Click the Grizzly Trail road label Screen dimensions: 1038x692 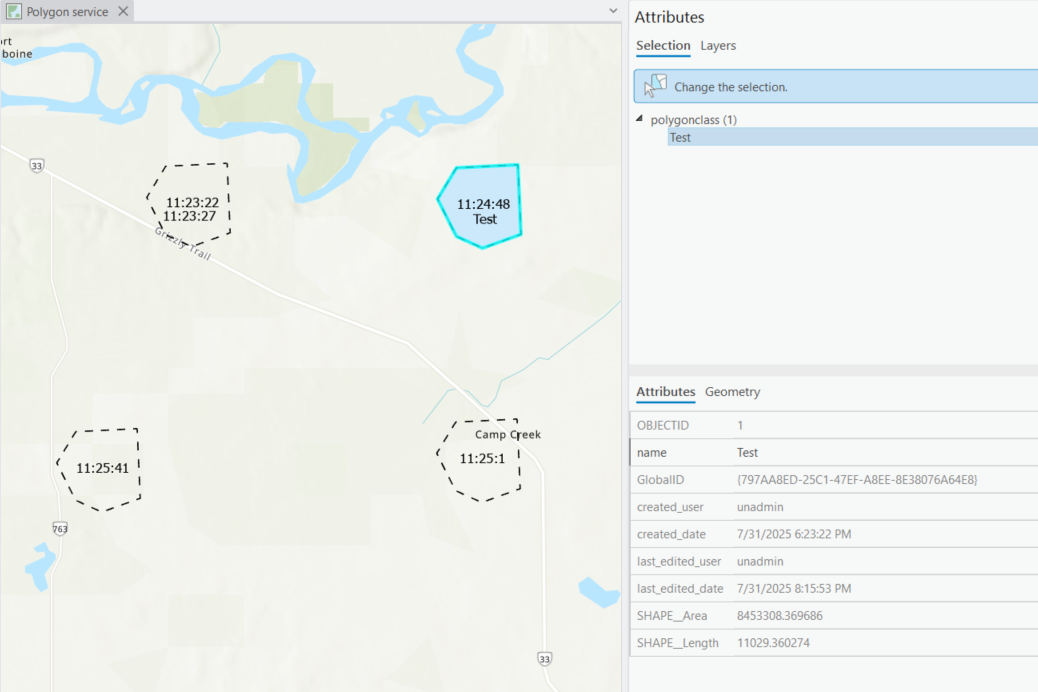[183, 244]
